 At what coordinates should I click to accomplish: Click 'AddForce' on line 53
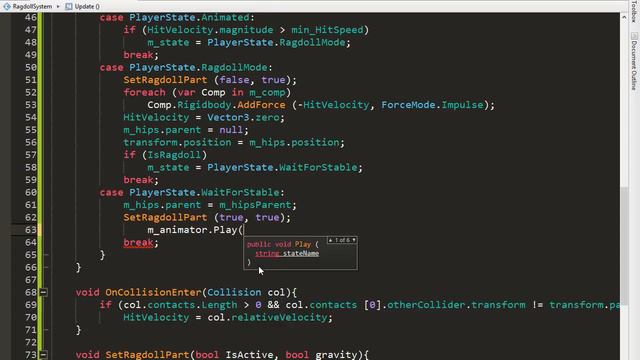point(261,105)
